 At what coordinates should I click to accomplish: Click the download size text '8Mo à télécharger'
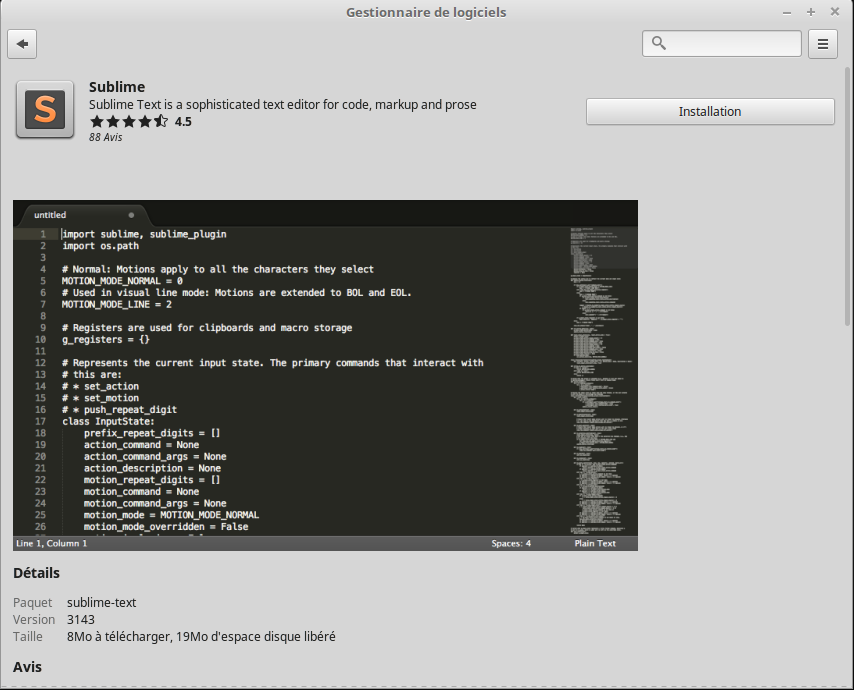(x=118, y=637)
